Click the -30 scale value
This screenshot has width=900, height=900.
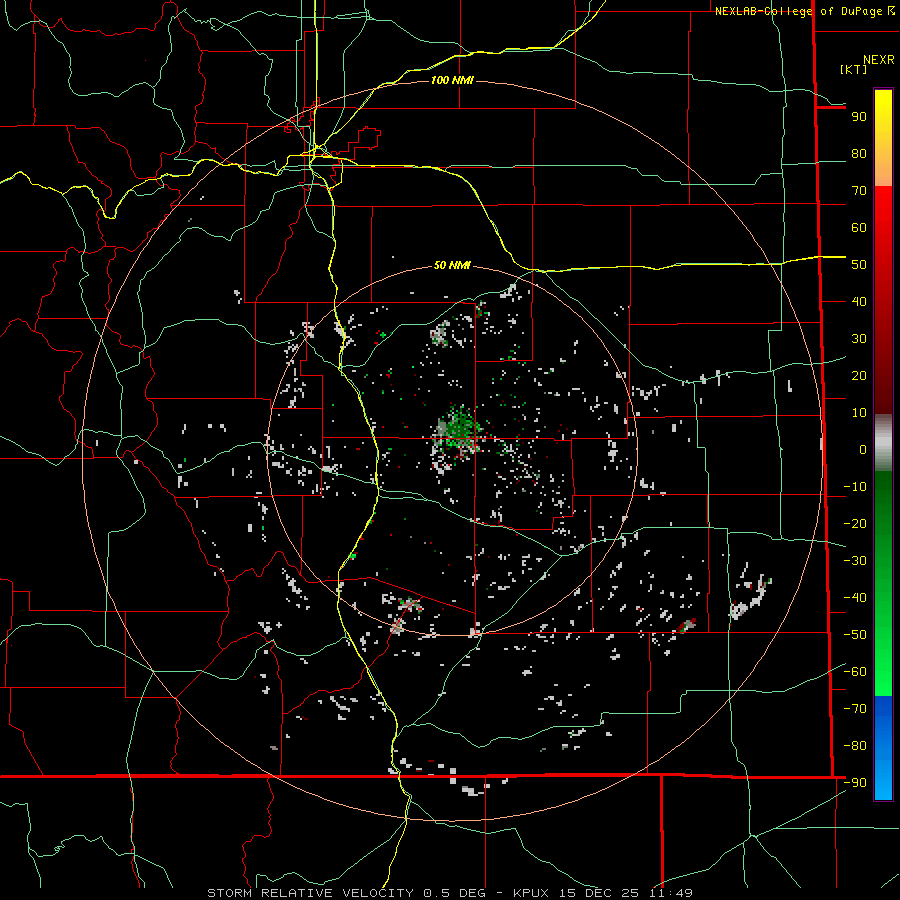(855, 561)
